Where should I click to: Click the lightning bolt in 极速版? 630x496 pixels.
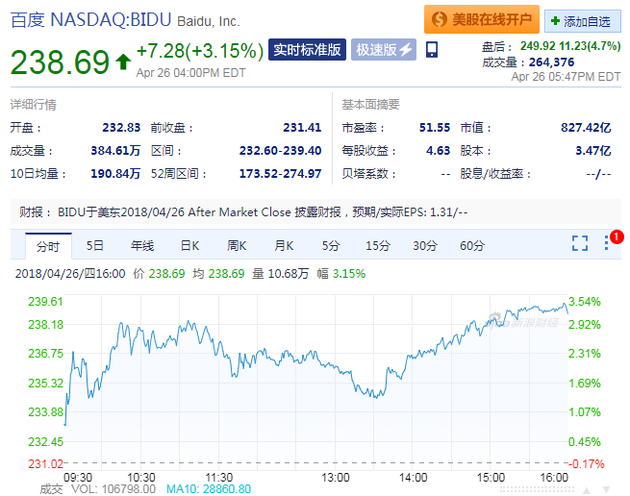pos(406,50)
